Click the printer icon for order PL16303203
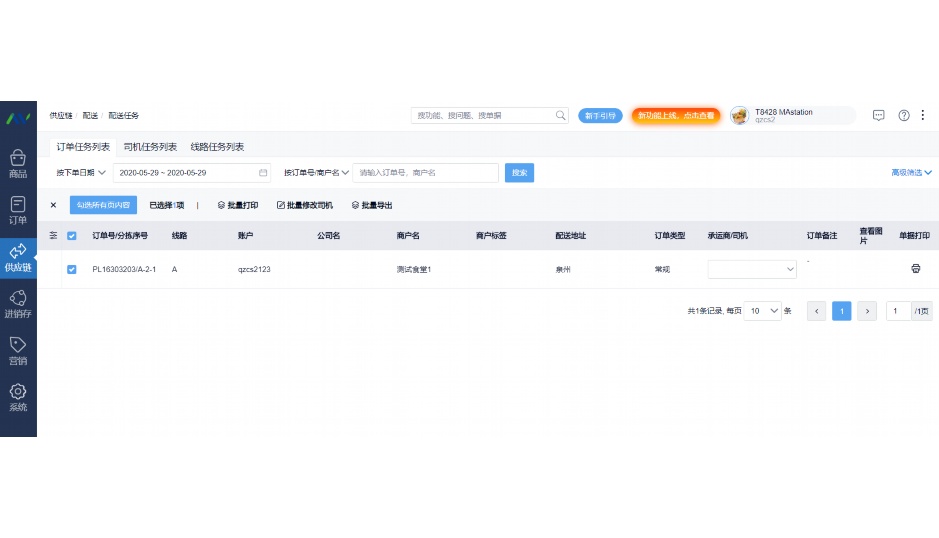Screen dimensions: 939x538 coord(916,268)
